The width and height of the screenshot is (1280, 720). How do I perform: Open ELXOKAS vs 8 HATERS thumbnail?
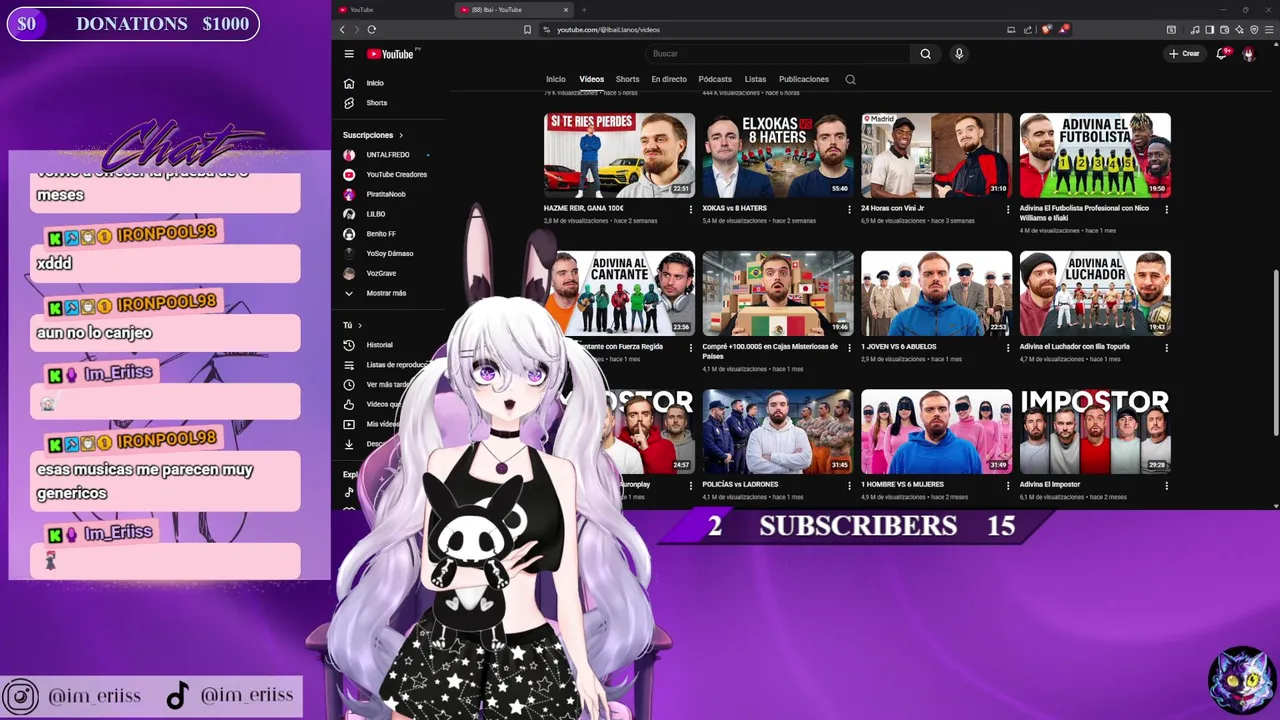pyautogui.click(x=778, y=155)
